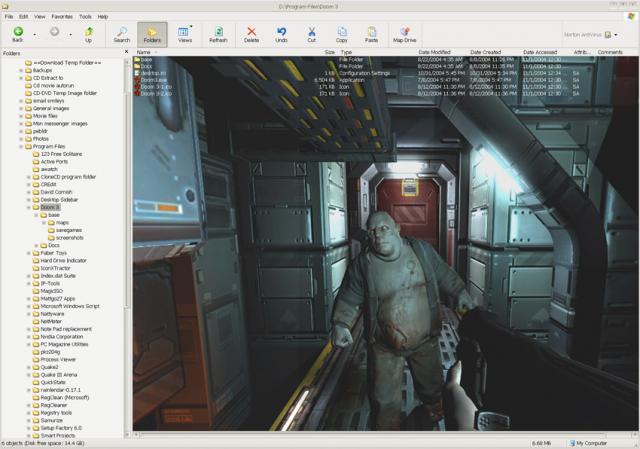Screen dimensions: 640x449
Task: Sort by Date Modified column header
Action: coord(434,52)
